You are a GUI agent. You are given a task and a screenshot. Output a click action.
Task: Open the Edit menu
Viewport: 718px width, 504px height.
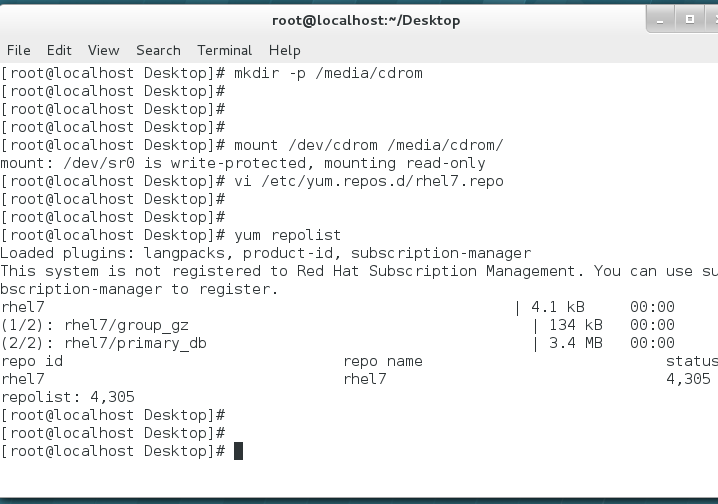tap(59, 50)
